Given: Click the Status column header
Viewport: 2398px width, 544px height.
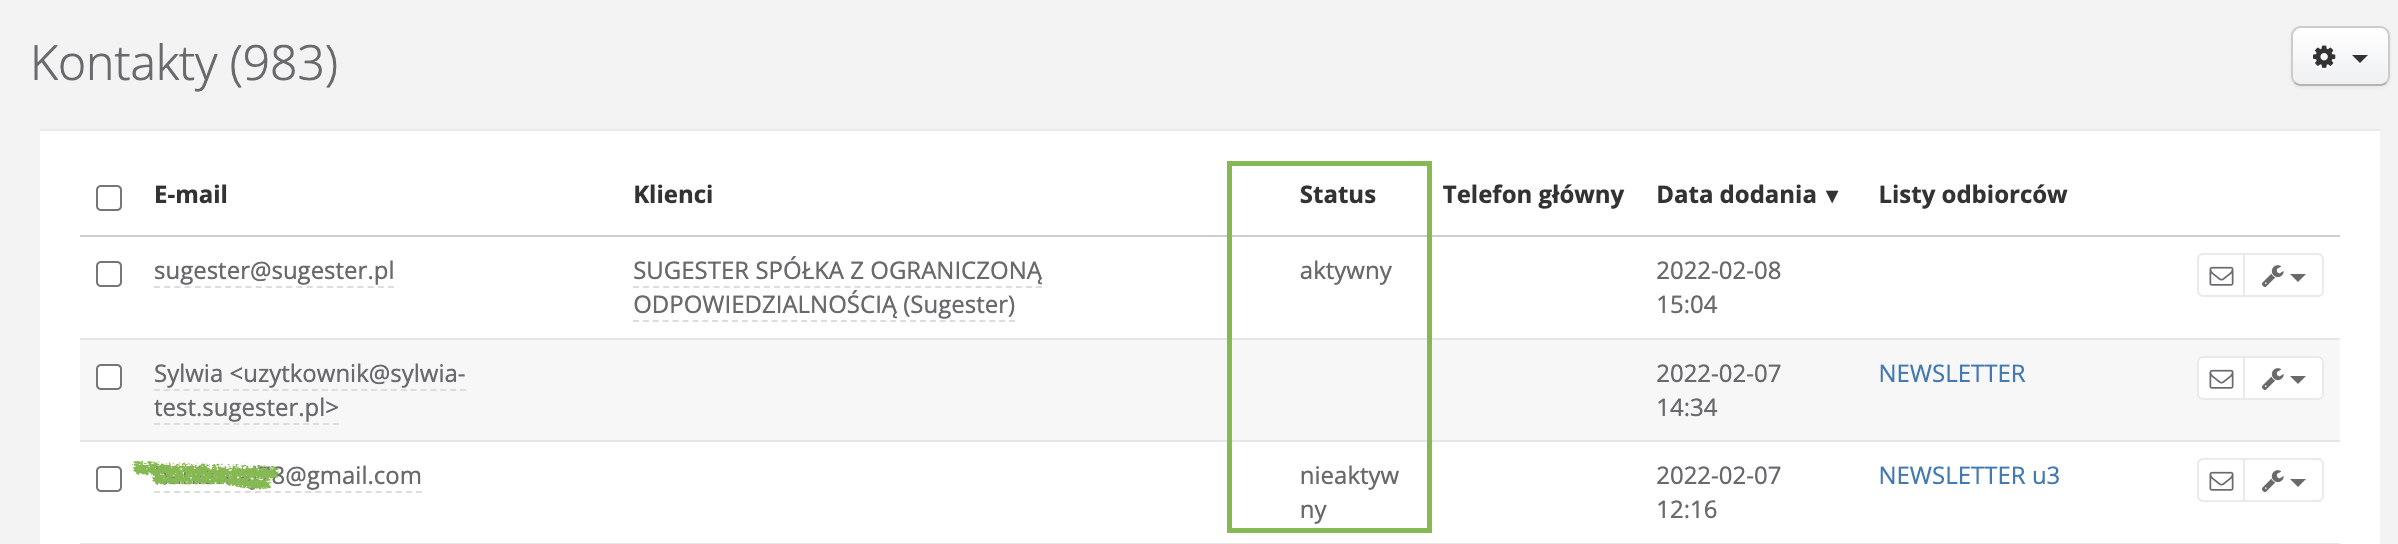Looking at the screenshot, I should tap(1337, 195).
